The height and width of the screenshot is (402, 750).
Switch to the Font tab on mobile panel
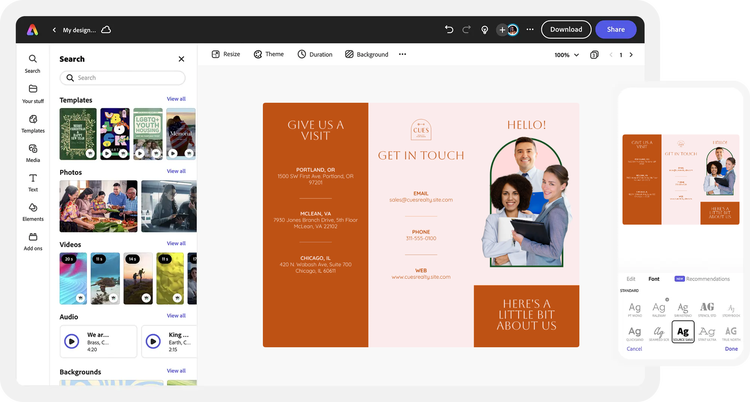(654, 279)
